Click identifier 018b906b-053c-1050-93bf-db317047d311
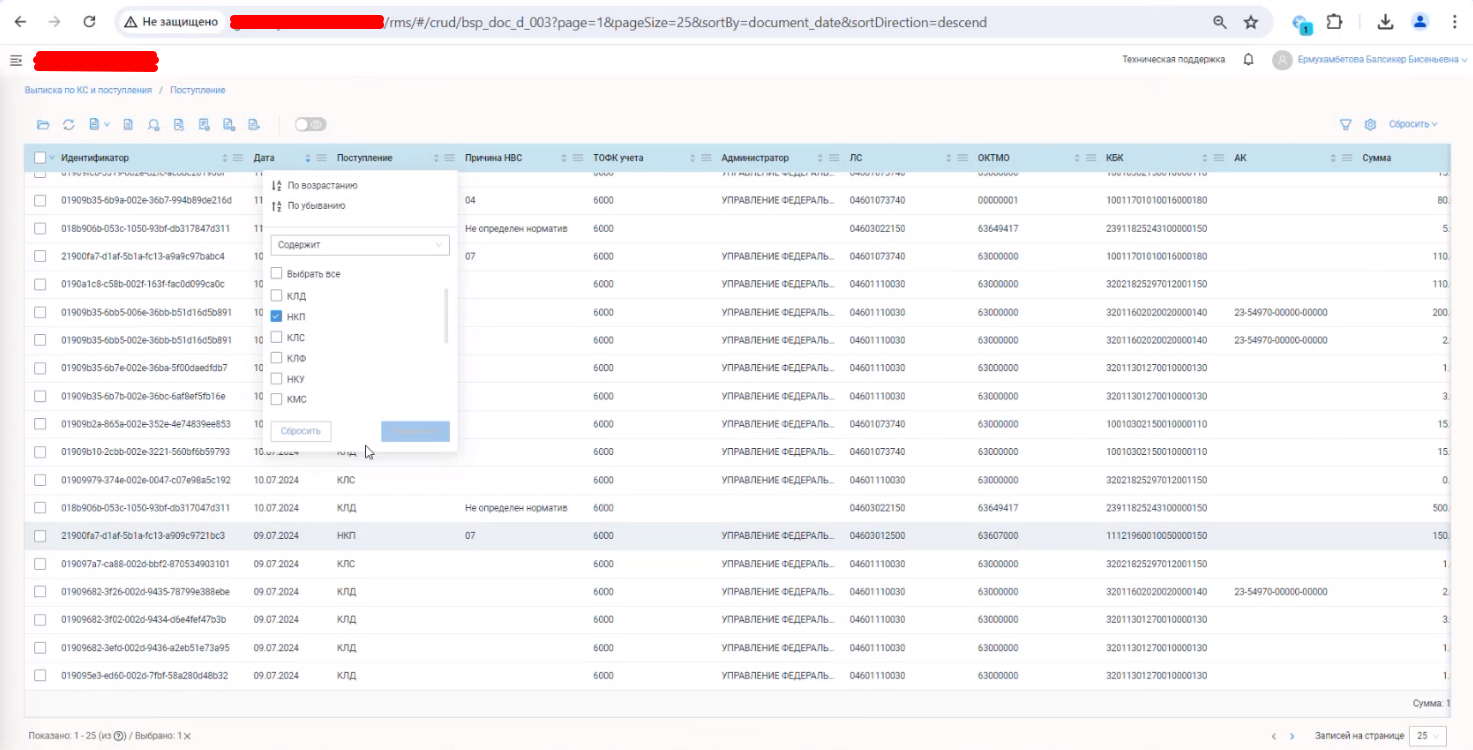 pos(145,508)
